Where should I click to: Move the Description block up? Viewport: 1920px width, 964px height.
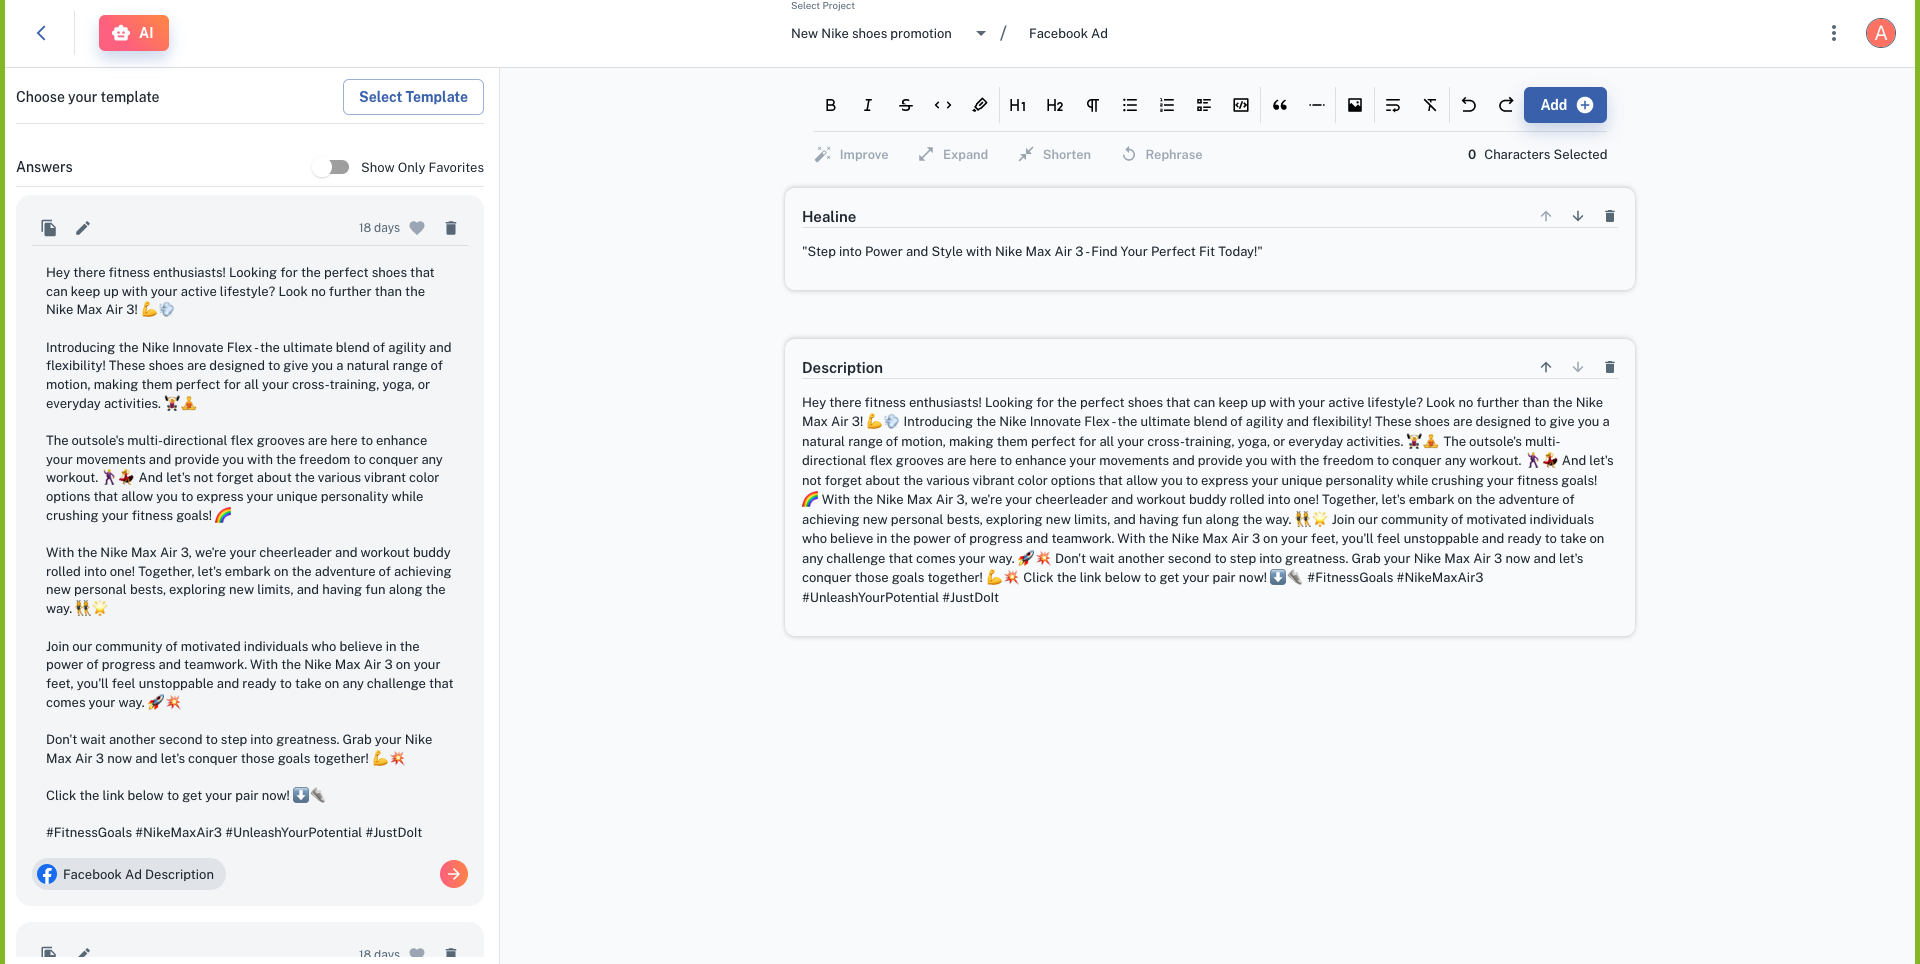(1546, 367)
